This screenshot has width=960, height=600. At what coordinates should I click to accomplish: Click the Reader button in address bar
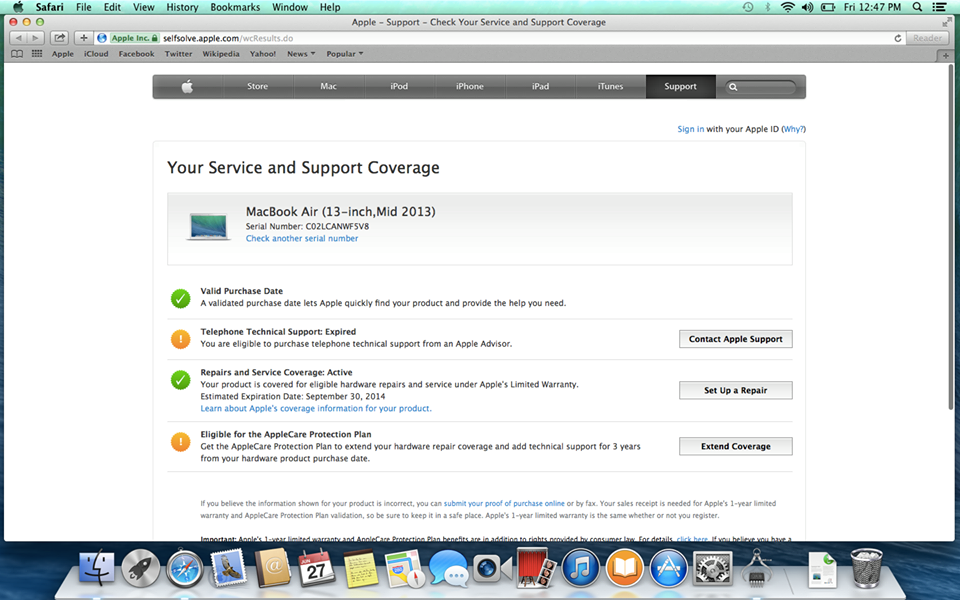tap(928, 38)
